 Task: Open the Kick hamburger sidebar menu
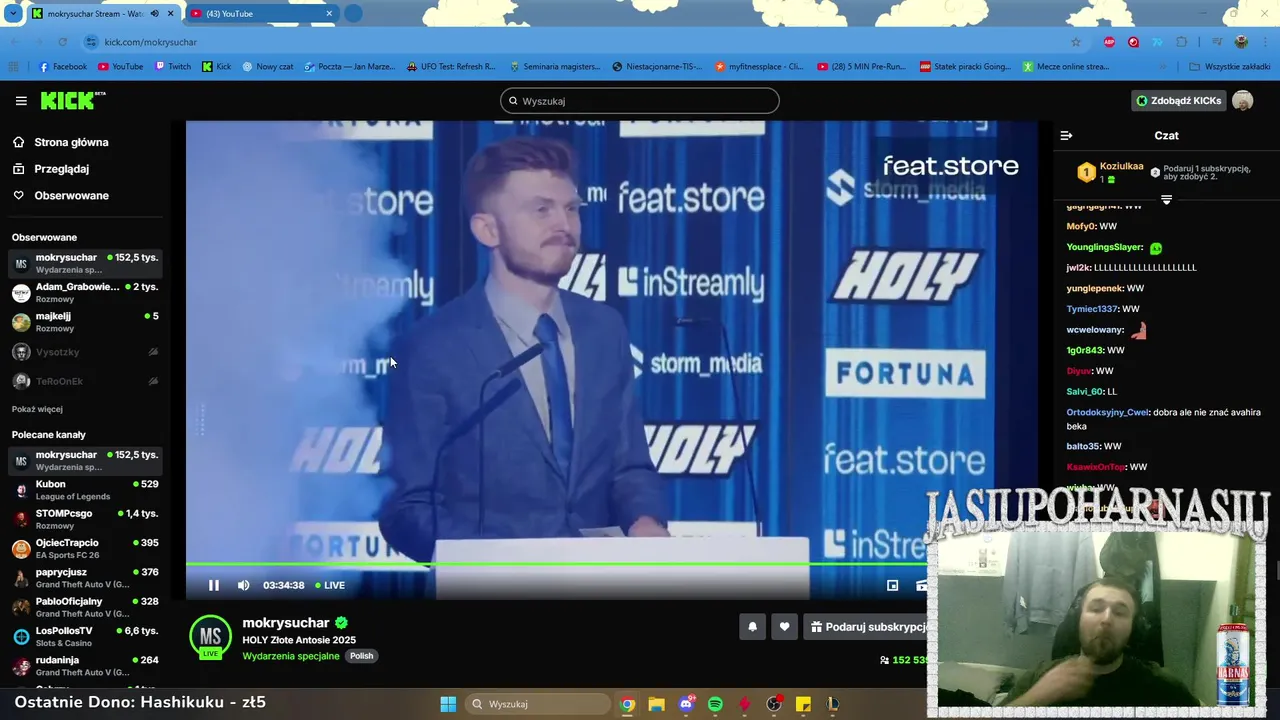click(x=21, y=101)
